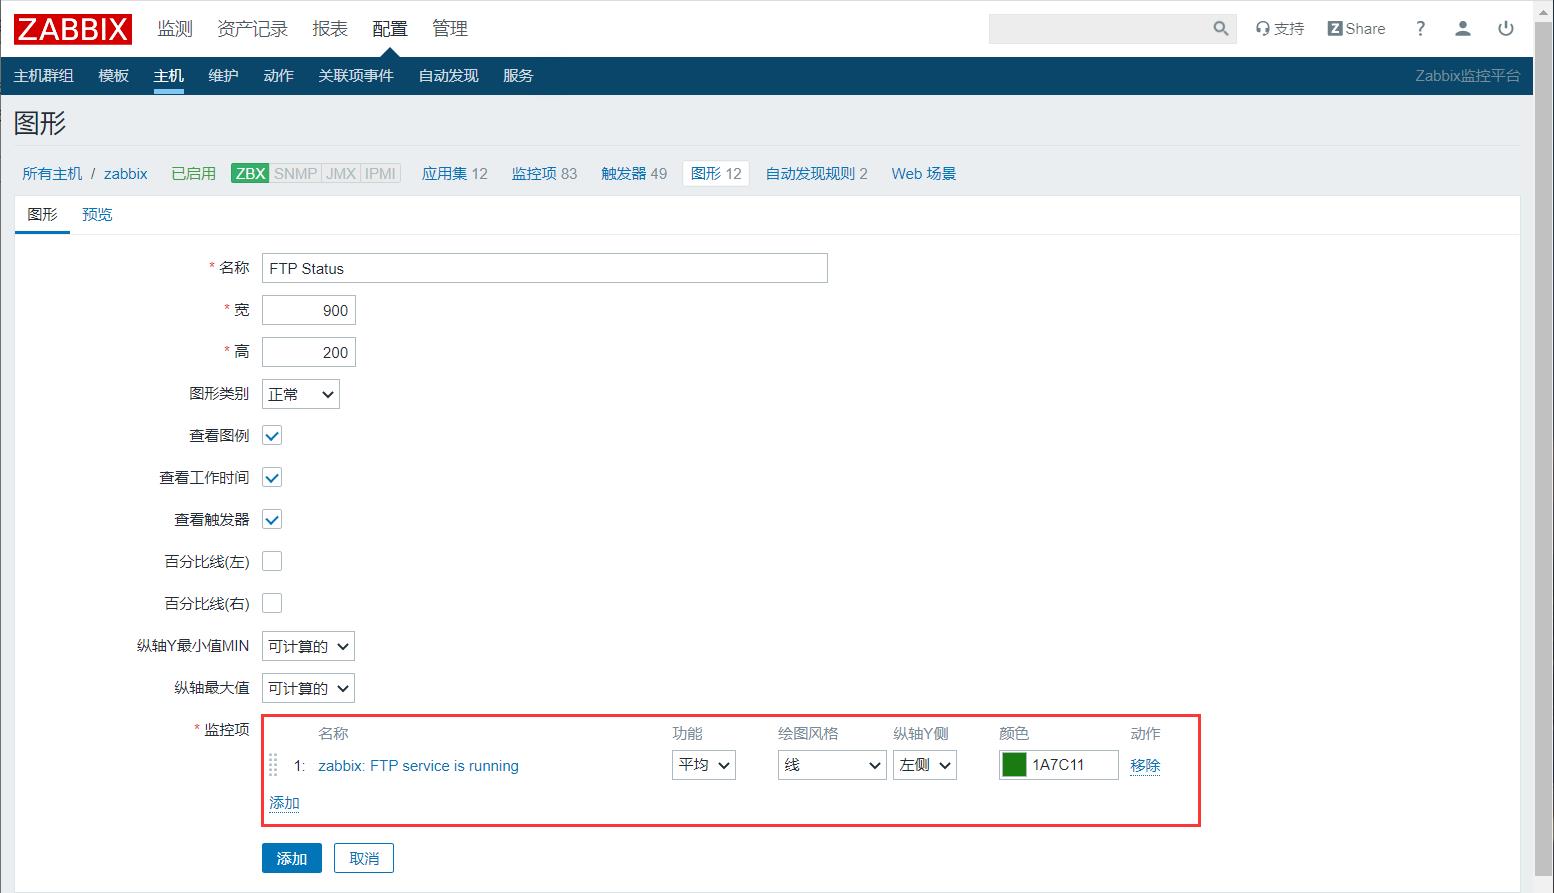
Task: Open the 报表 top menu
Action: [x=330, y=29]
